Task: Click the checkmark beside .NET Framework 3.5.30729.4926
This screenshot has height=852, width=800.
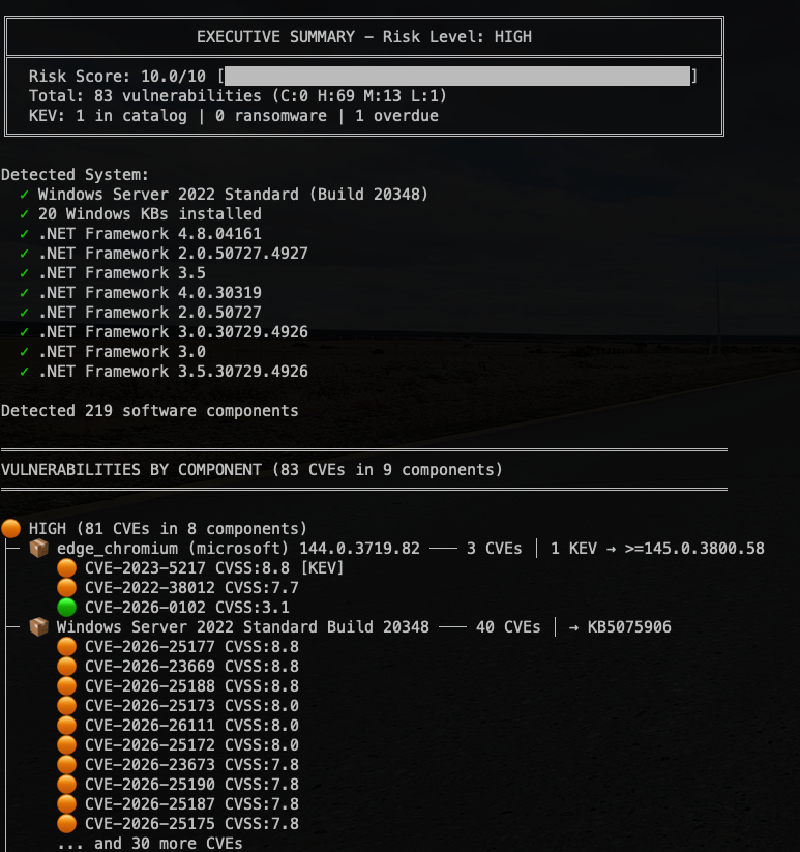Action: tap(24, 372)
